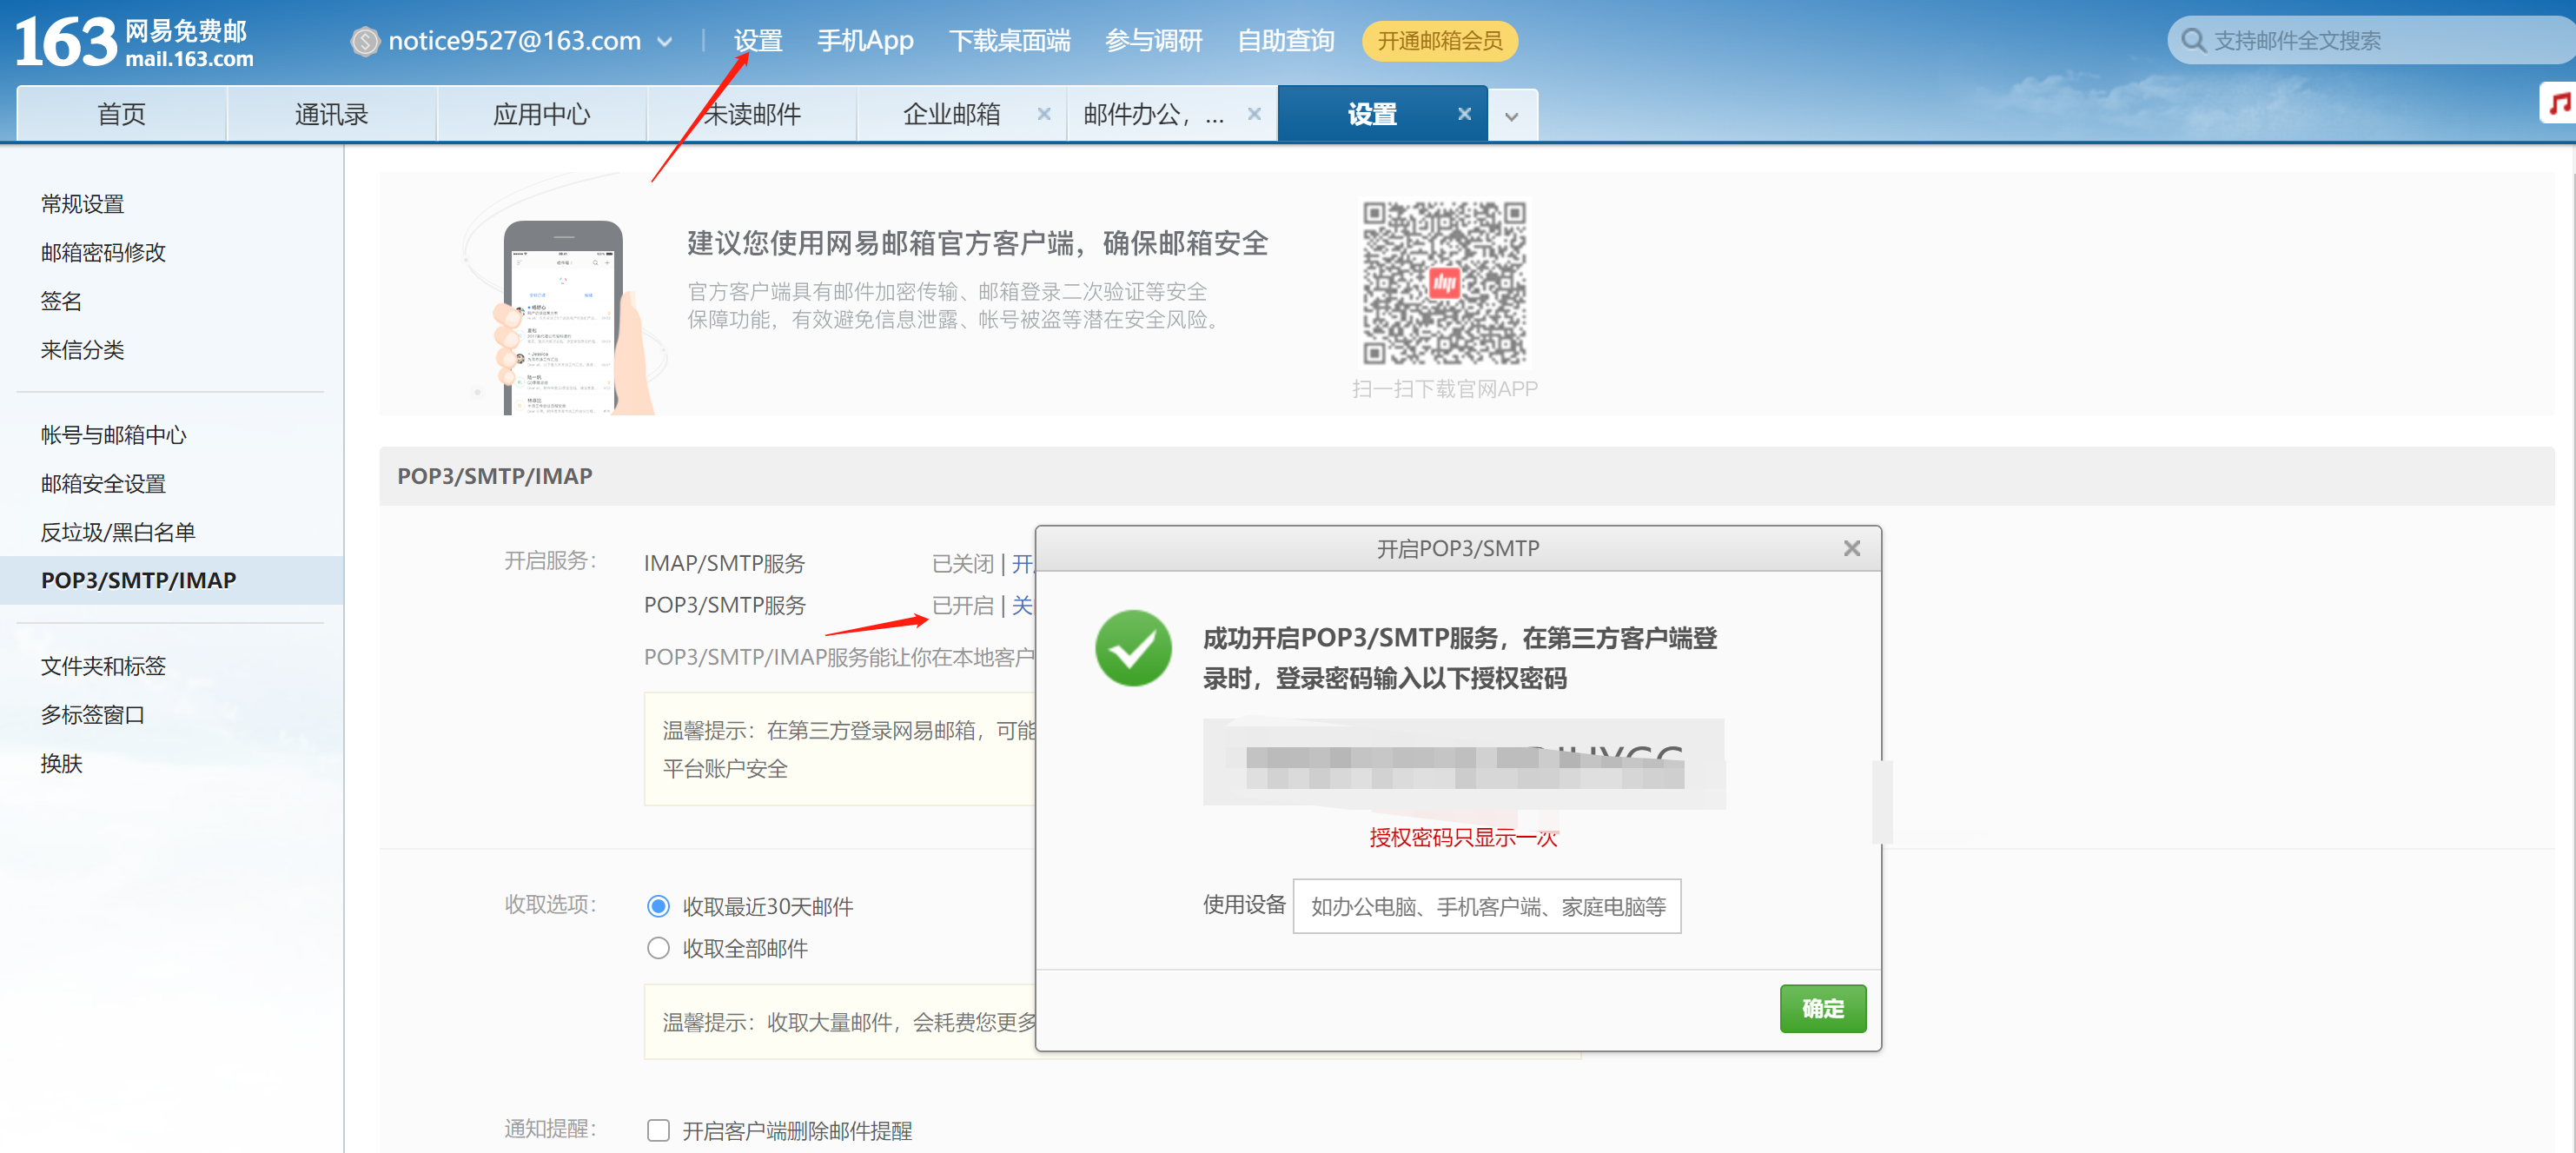Select POP3/SMTP/IMAP in sidebar
2576x1153 pixels.
tap(171, 580)
